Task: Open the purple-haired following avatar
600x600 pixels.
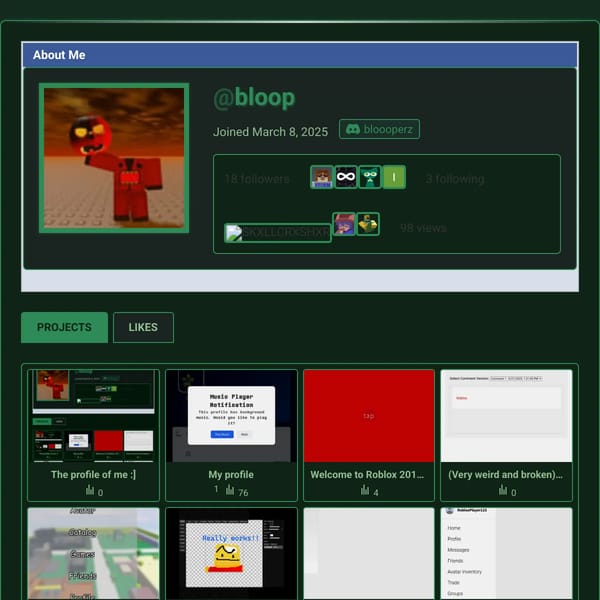Action: coord(344,224)
